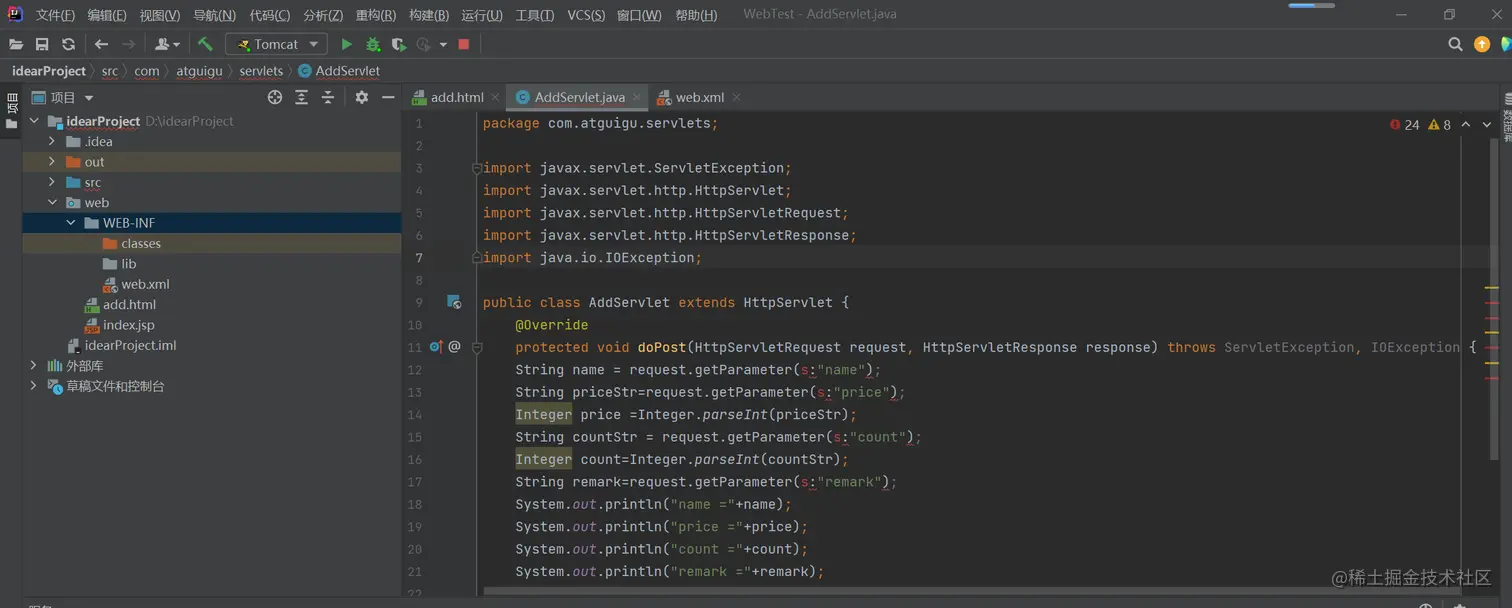This screenshot has height=608, width=1512.
Task: Click the Reload from disk sync icon
Action: coord(68,44)
